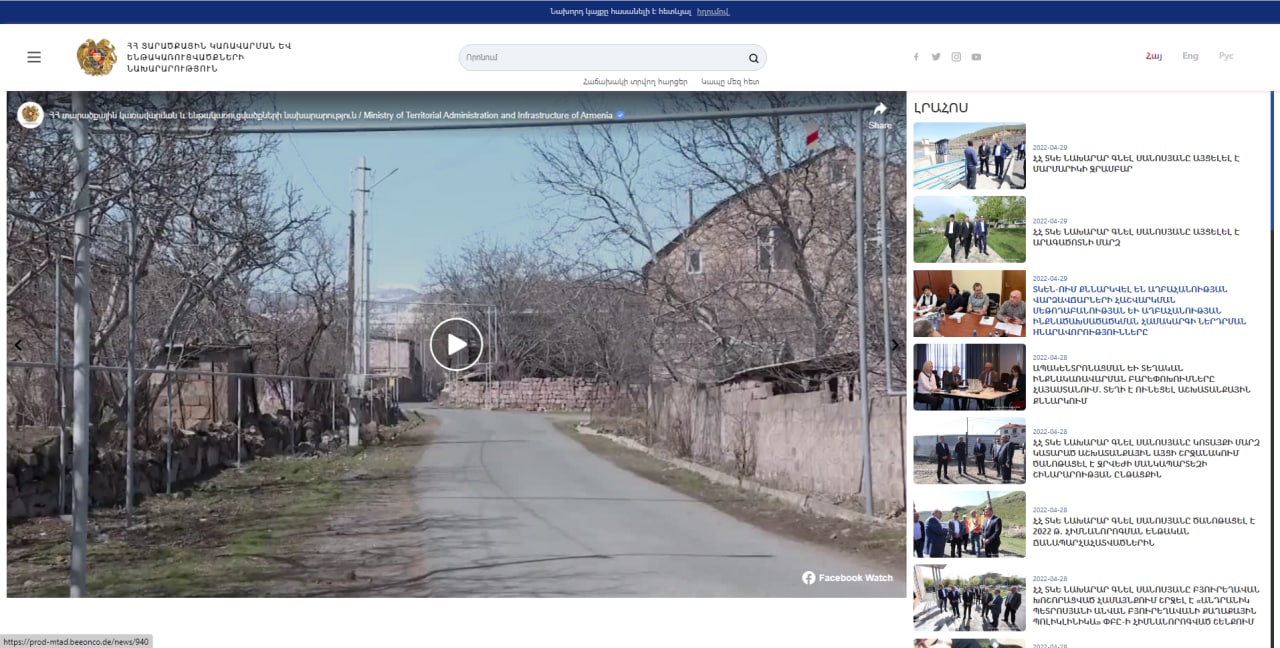Go to the next video slide arrow
Image resolution: width=1280 pixels, height=648 pixels.
click(x=895, y=345)
